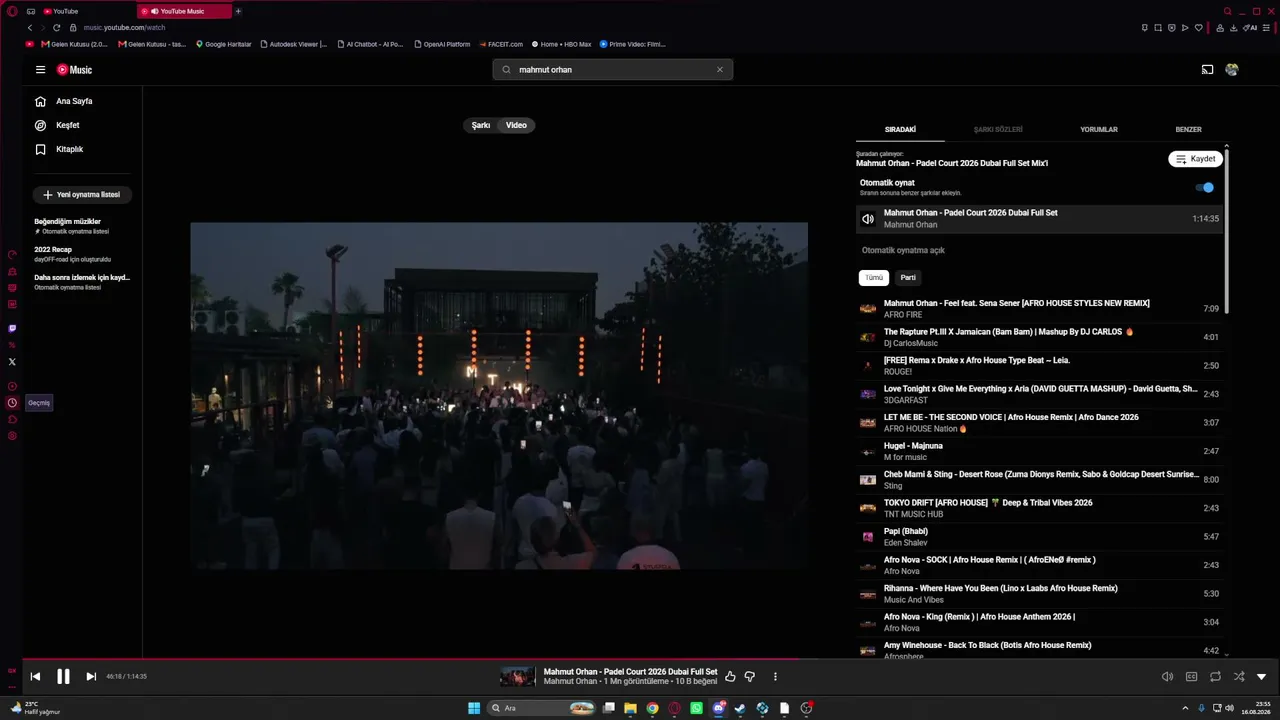The image size is (1280, 720).
Task: Play Afro Nova - King (Remix)
Action: click(1039, 622)
